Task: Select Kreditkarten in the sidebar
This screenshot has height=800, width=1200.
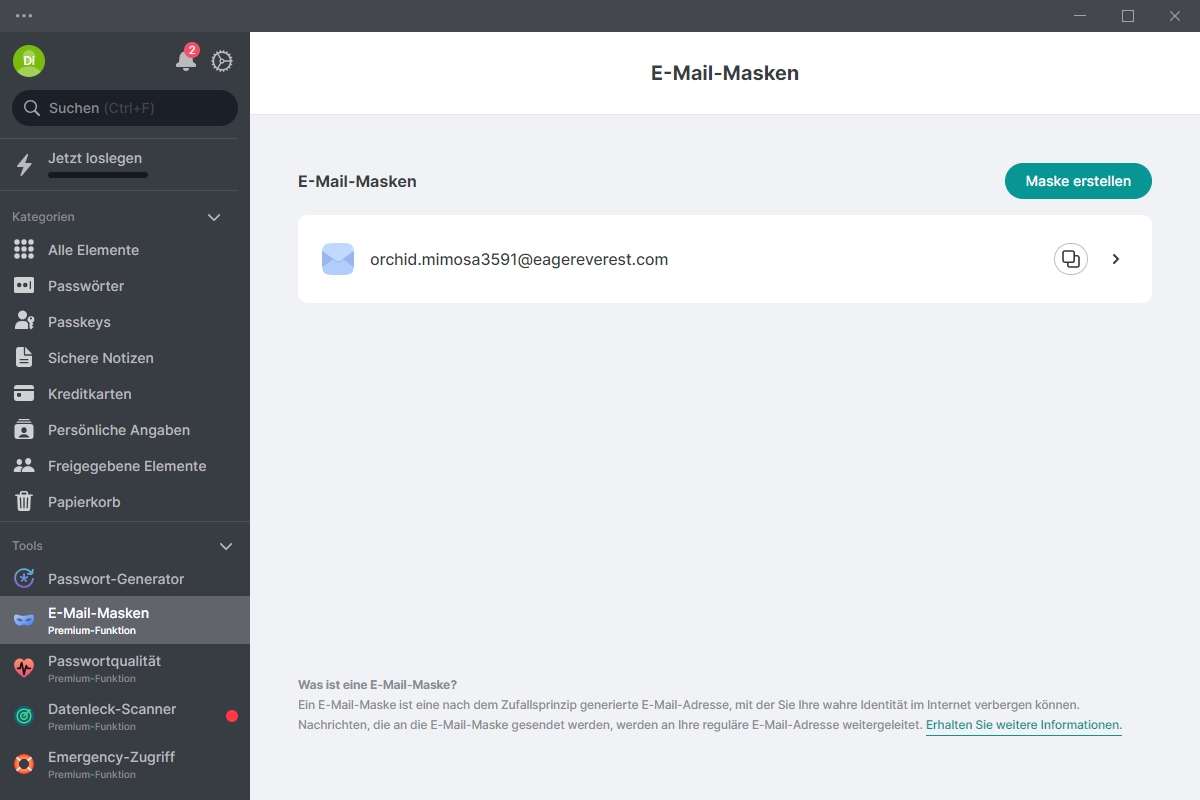Action: point(125,394)
